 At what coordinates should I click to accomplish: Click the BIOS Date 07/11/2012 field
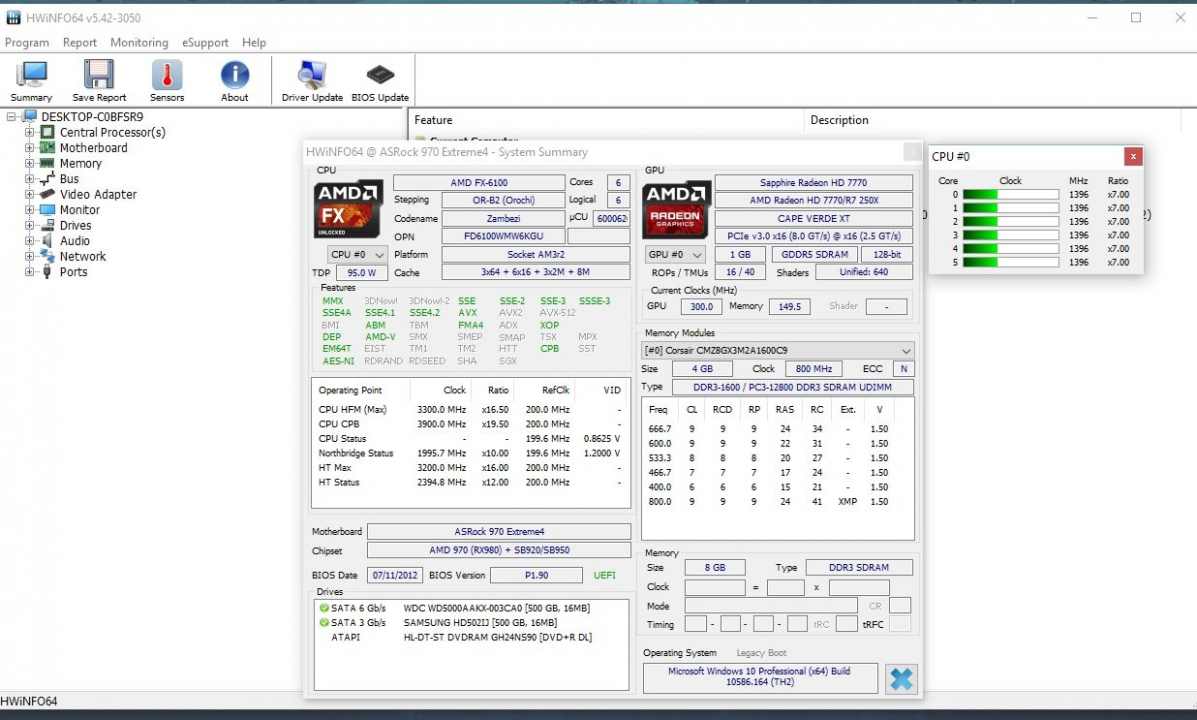[x=395, y=575]
